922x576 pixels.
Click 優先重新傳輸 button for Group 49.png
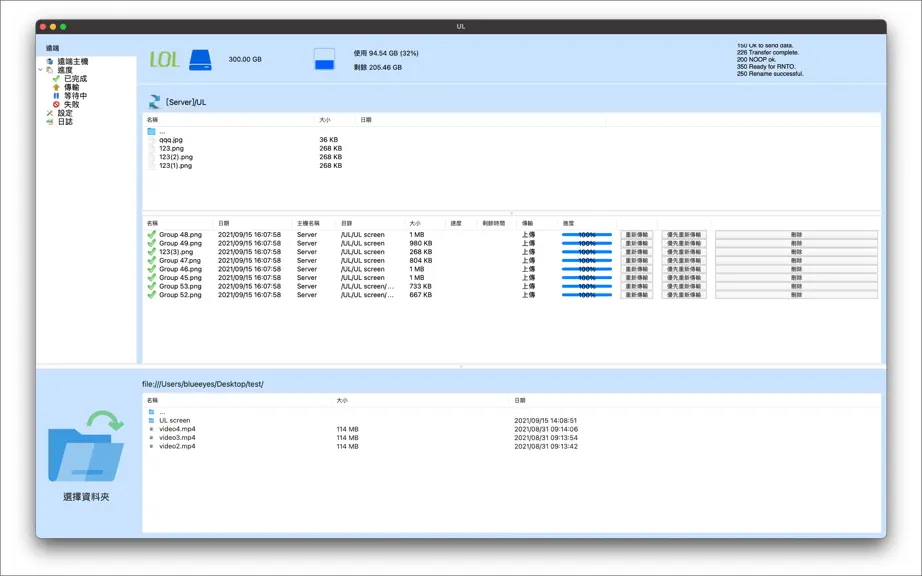(684, 243)
